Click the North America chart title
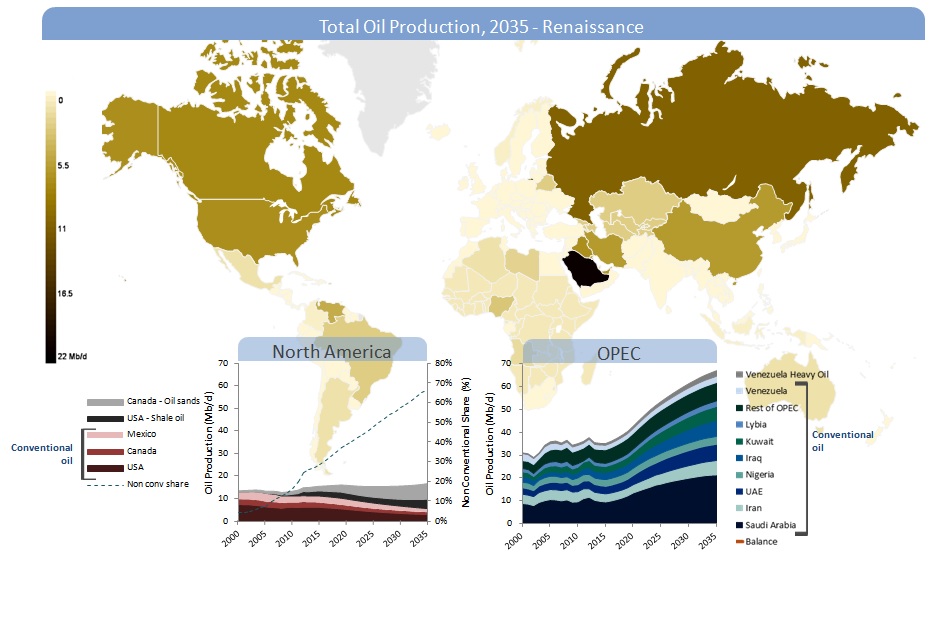This screenshot has height=617, width=929. point(332,351)
